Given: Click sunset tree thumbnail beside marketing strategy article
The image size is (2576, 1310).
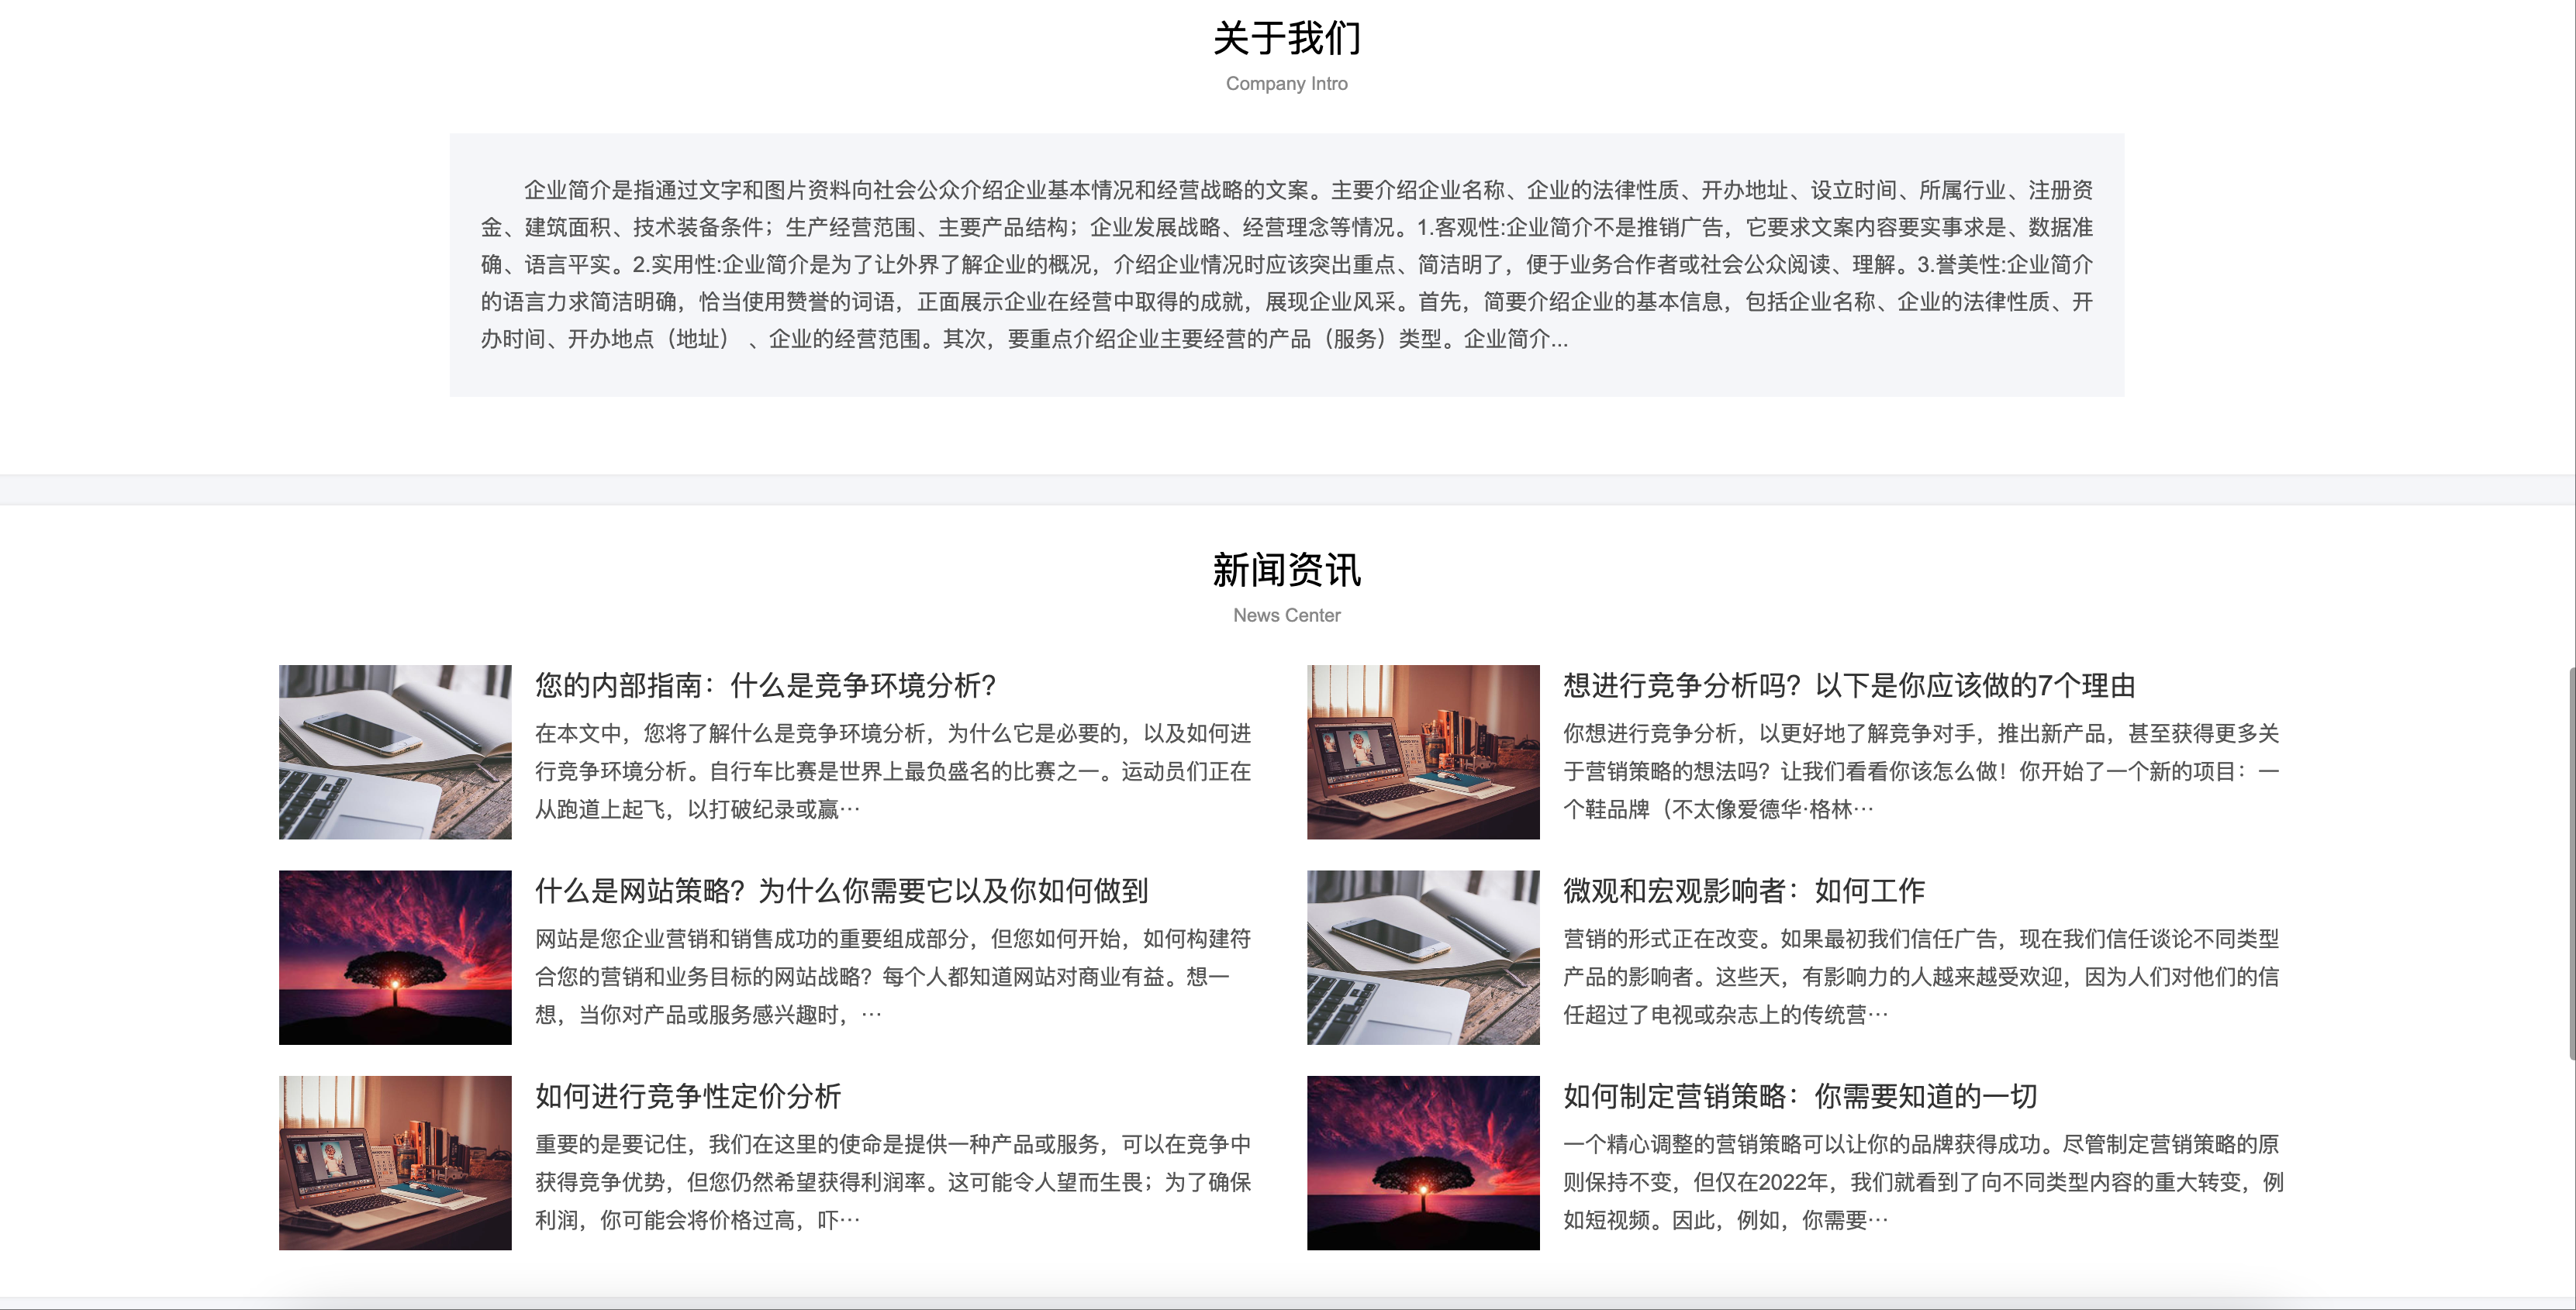Looking at the screenshot, I should tap(1422, 1162).
